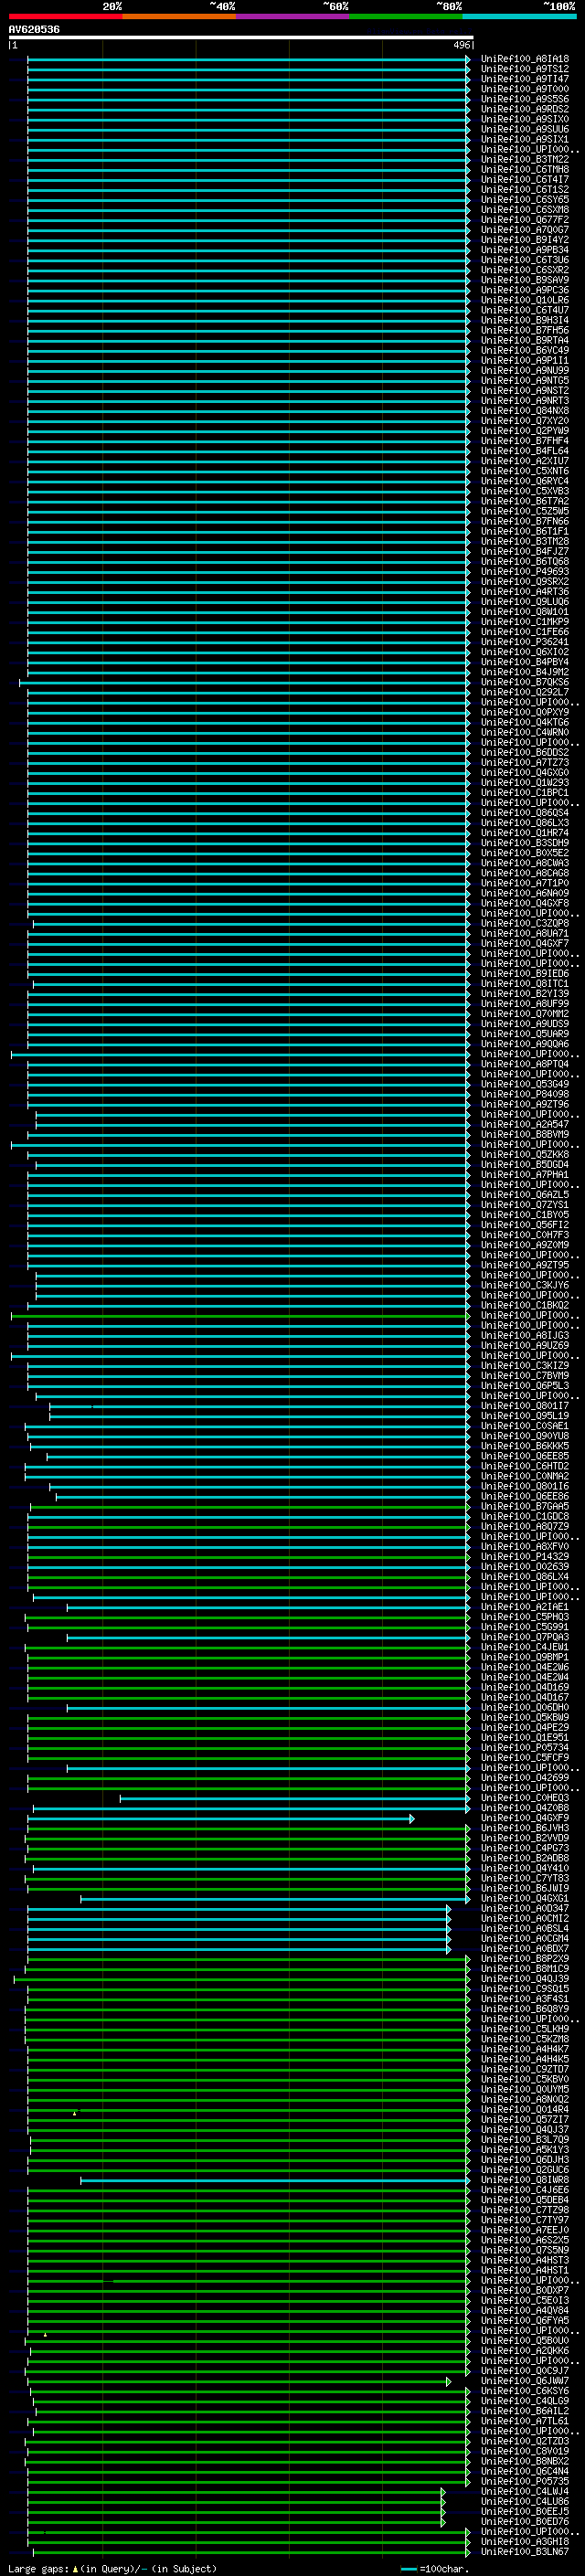This screenshot has width=585, height=2576.
Task: Select the UniRef100_P05735 label
Action: tap(525, 2482)
